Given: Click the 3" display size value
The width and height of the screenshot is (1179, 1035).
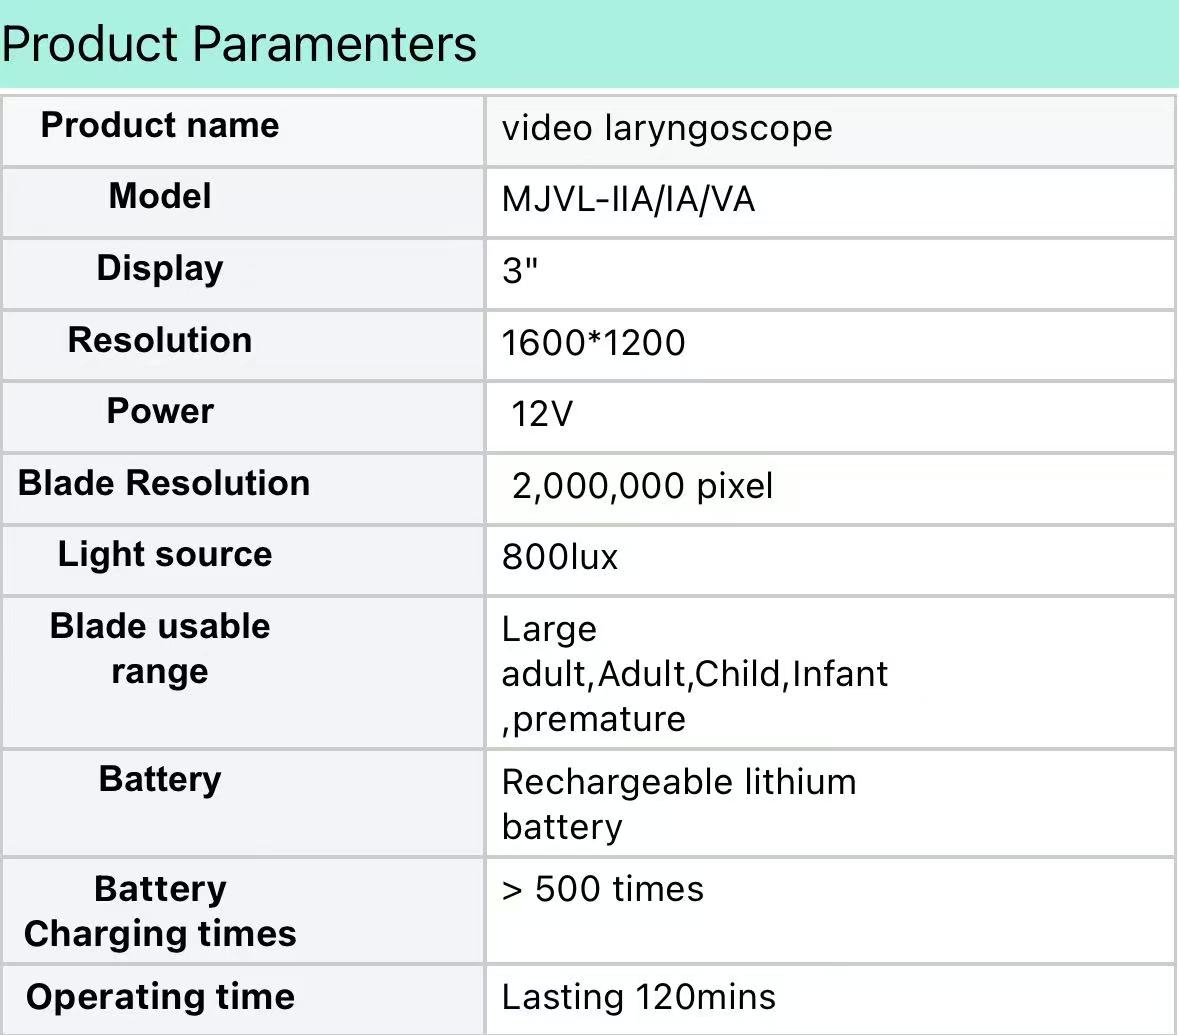Looking at the screenshot, I should point(520,271).
